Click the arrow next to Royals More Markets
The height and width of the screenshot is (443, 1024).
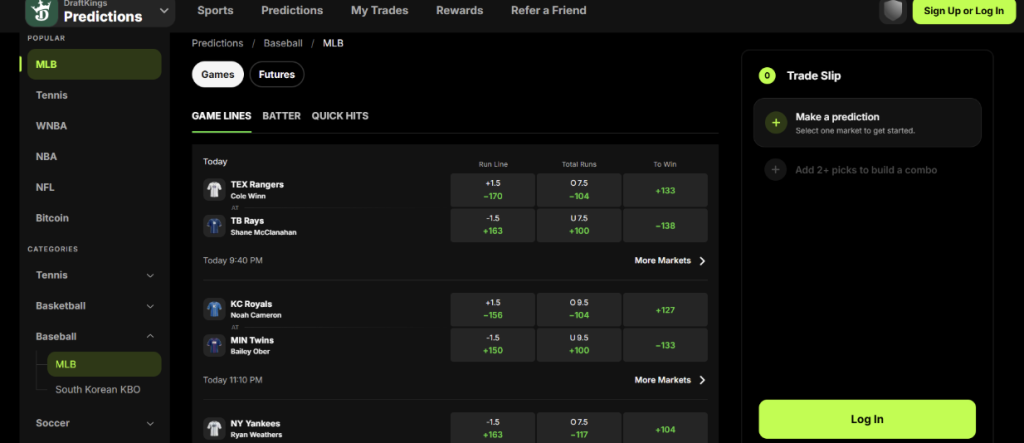tap(703, 380)
